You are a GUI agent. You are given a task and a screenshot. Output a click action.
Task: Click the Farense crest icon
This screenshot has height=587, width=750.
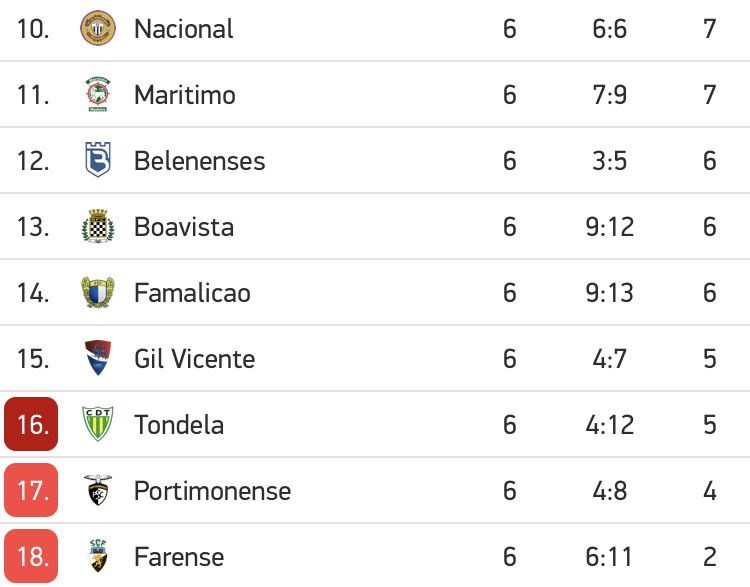coord(98,556)
